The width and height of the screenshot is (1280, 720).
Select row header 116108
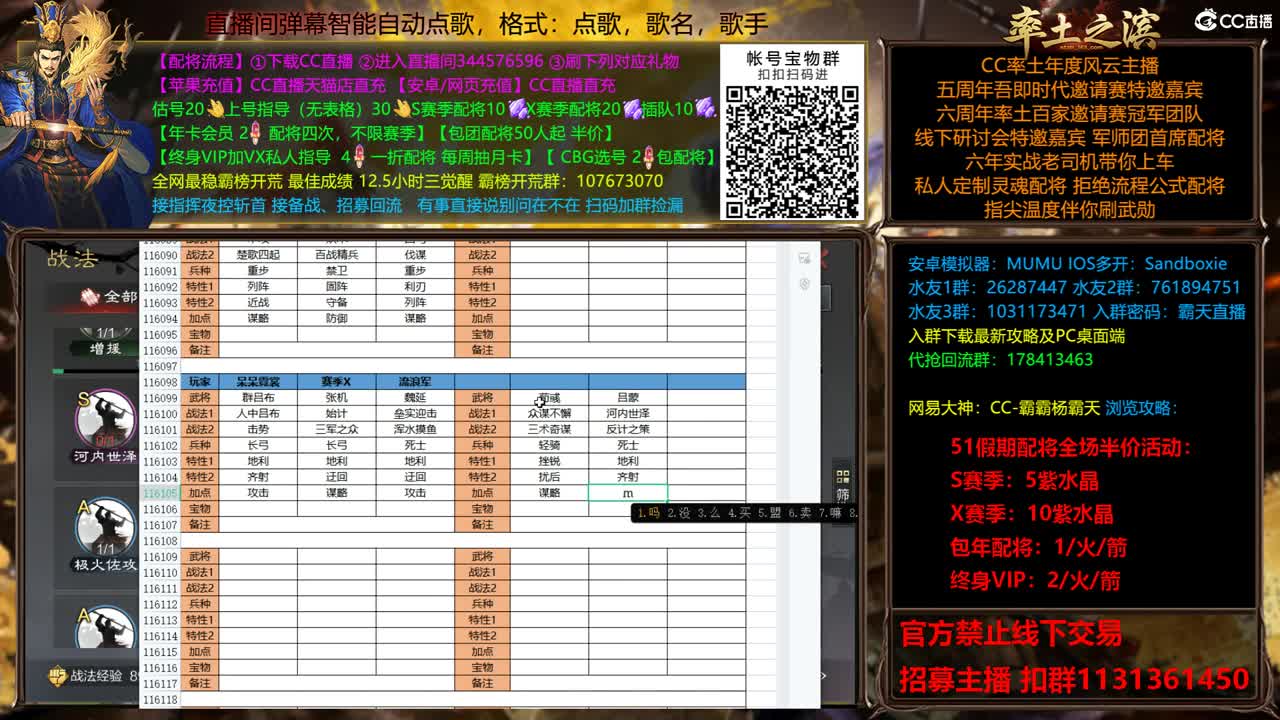tap(159, 541)
